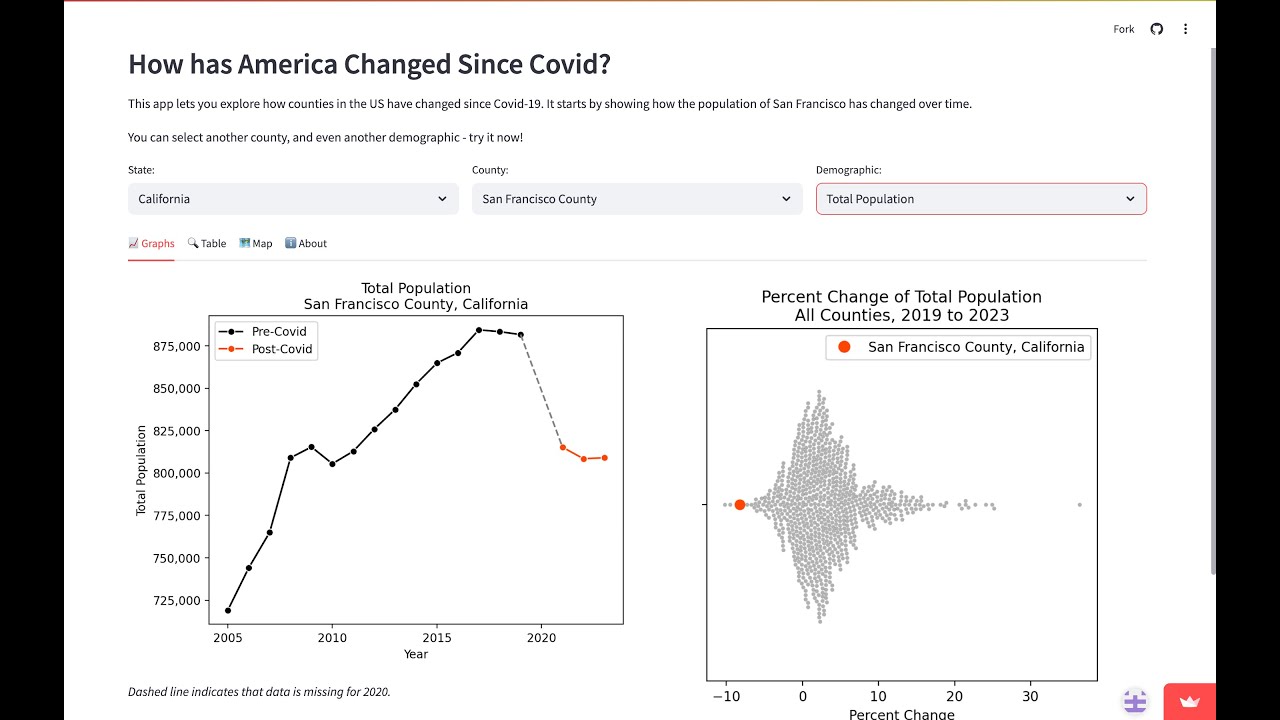
Task: Click the heading How has America Changed Since Covid?
Action: coord(369,64)
